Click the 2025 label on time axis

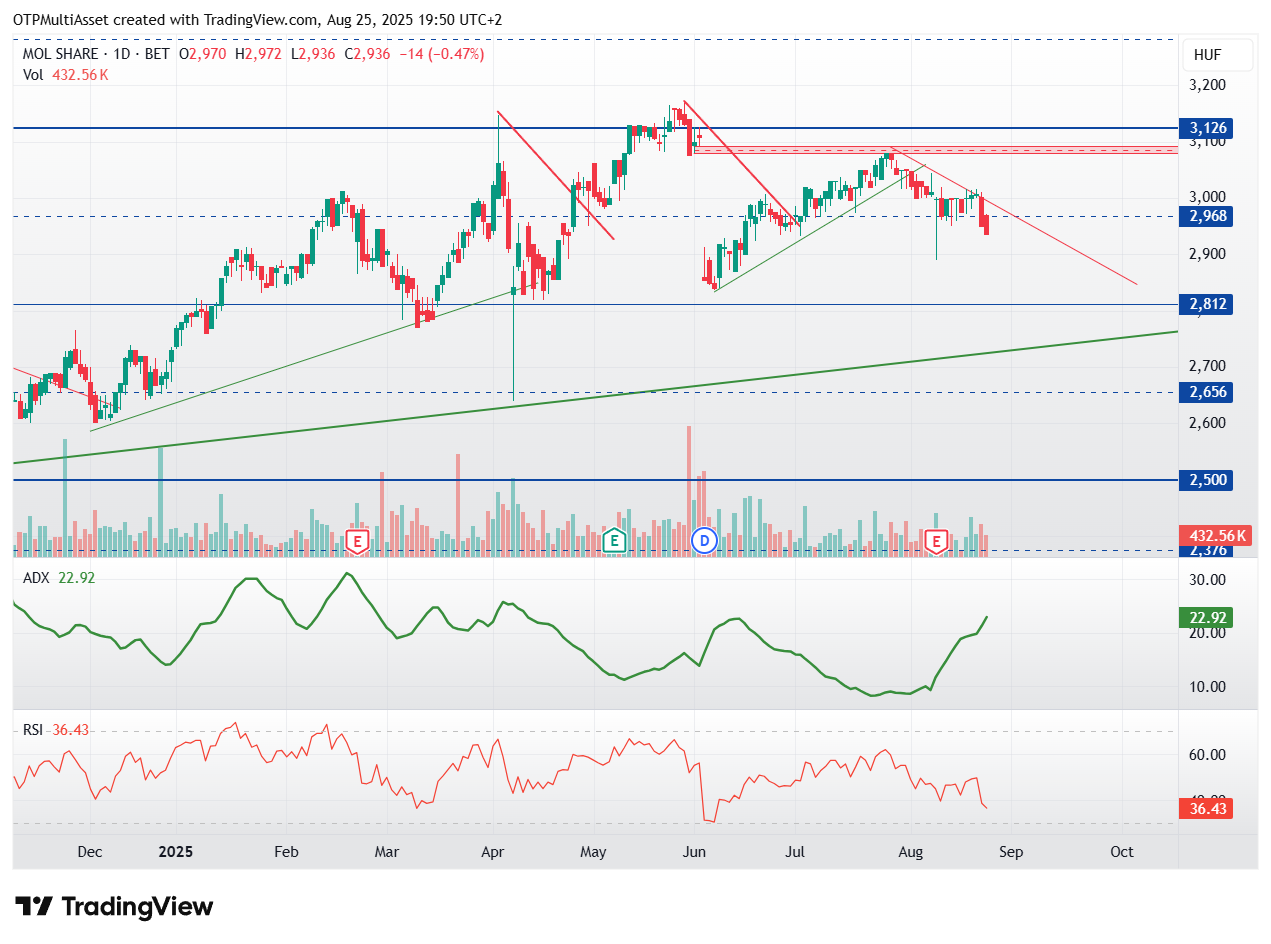point(175,852)
